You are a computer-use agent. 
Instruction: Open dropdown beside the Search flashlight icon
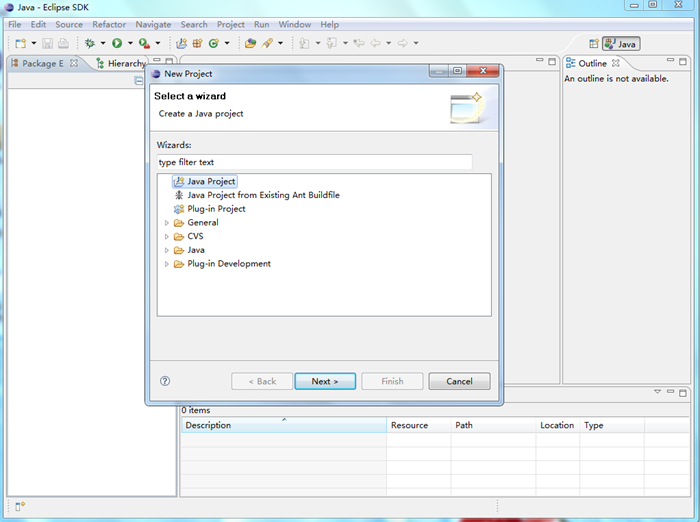tap(280, 43)
